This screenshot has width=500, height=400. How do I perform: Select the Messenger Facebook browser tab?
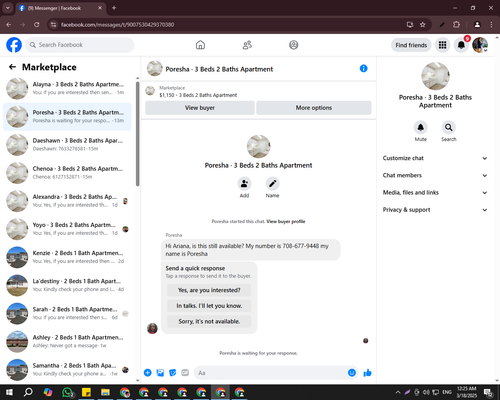61,8
